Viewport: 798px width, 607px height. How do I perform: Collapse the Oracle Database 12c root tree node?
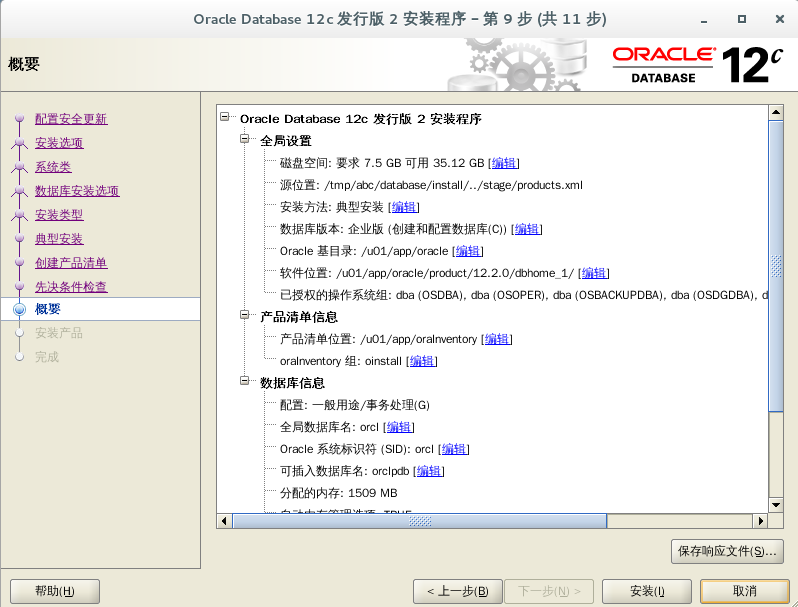click(224, 117)
